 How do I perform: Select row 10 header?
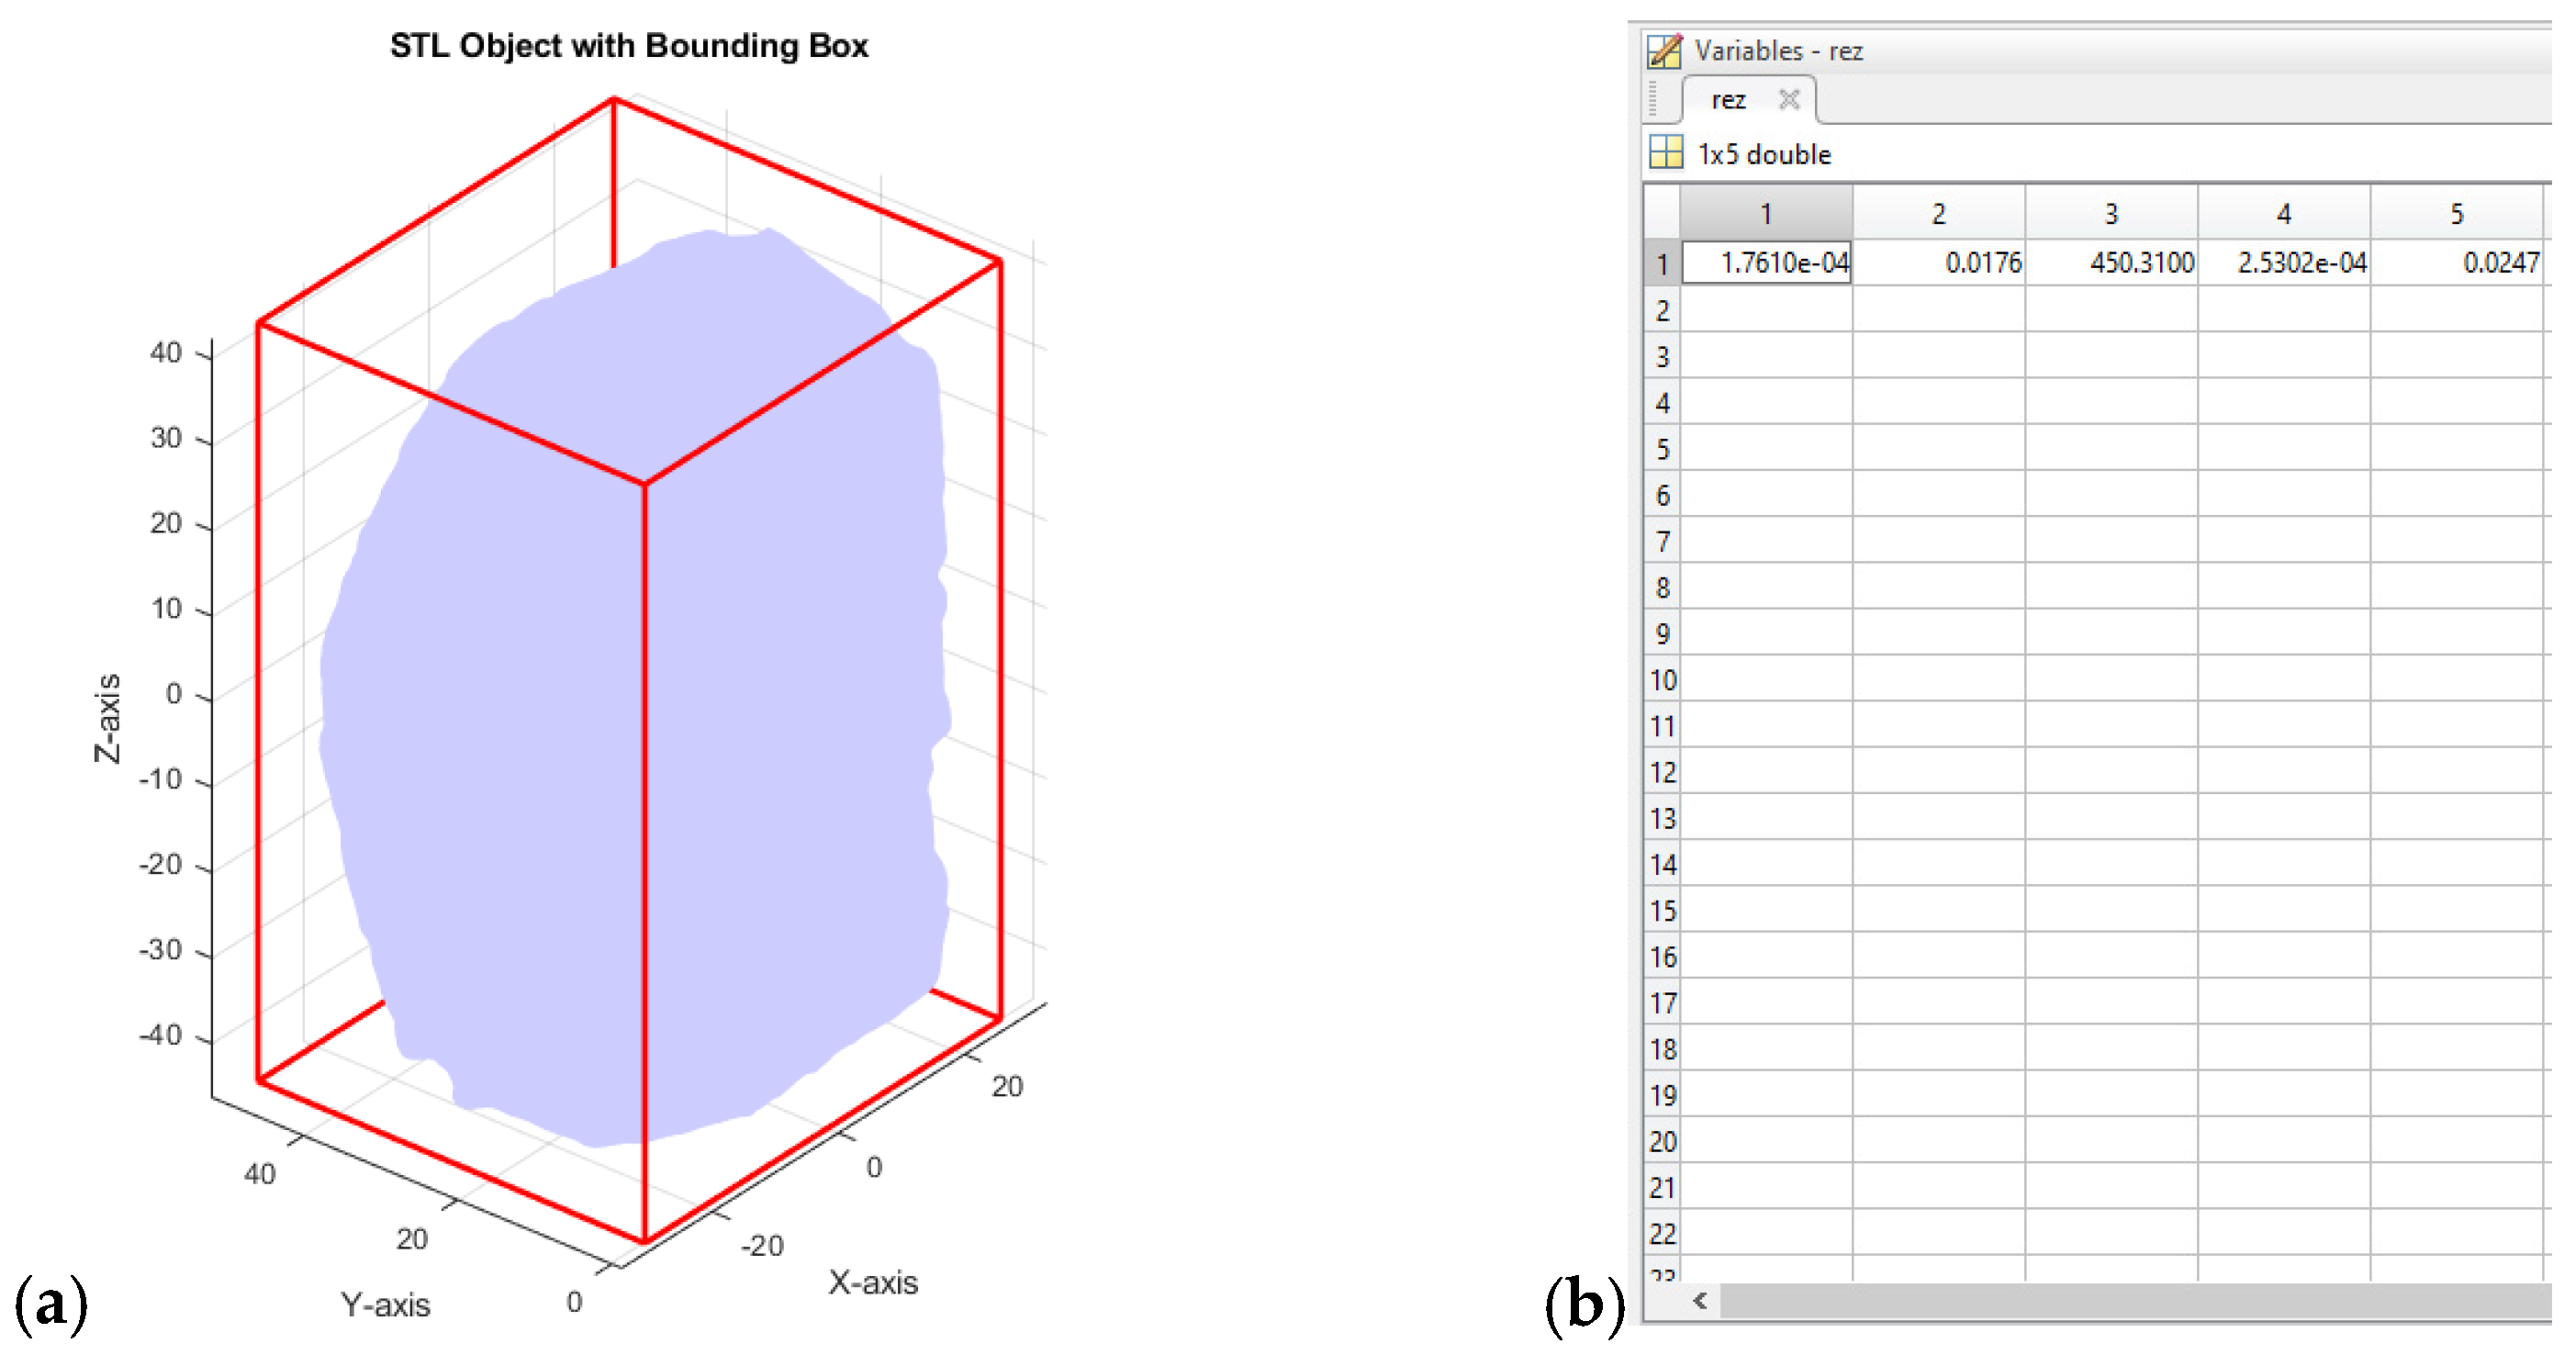tap(1661, 680)
